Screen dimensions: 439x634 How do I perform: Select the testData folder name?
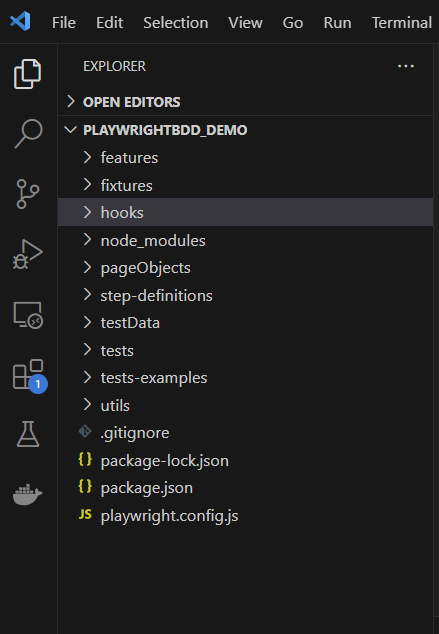click(130, 323)
